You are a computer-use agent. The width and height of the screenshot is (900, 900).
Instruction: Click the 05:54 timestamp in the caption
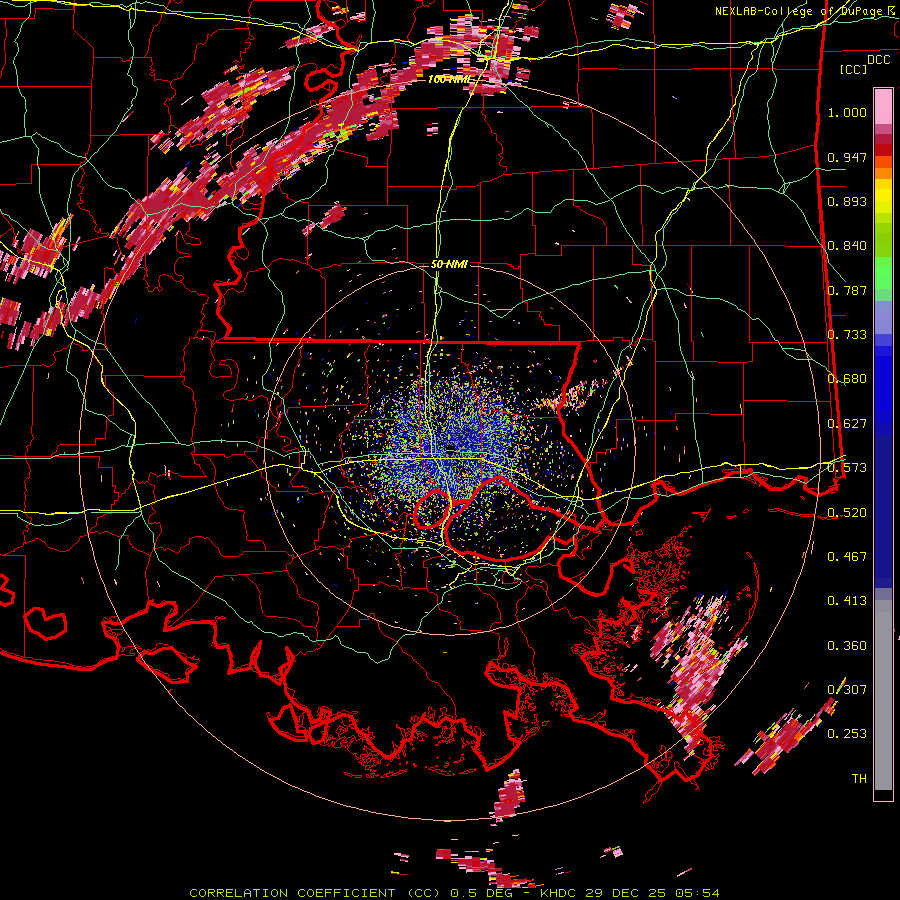698,893
